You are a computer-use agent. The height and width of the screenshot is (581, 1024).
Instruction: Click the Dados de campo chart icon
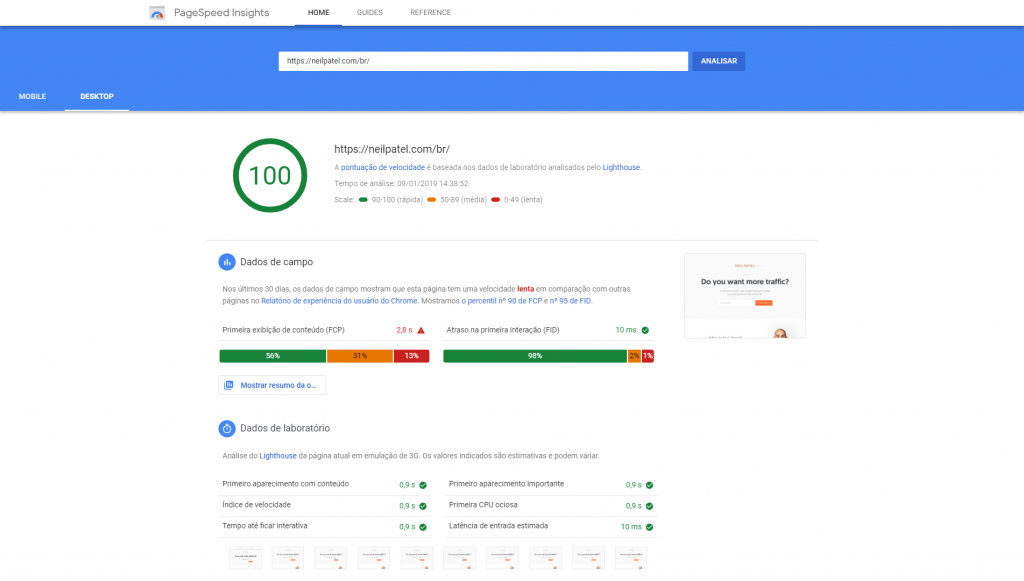click(227, 262)
